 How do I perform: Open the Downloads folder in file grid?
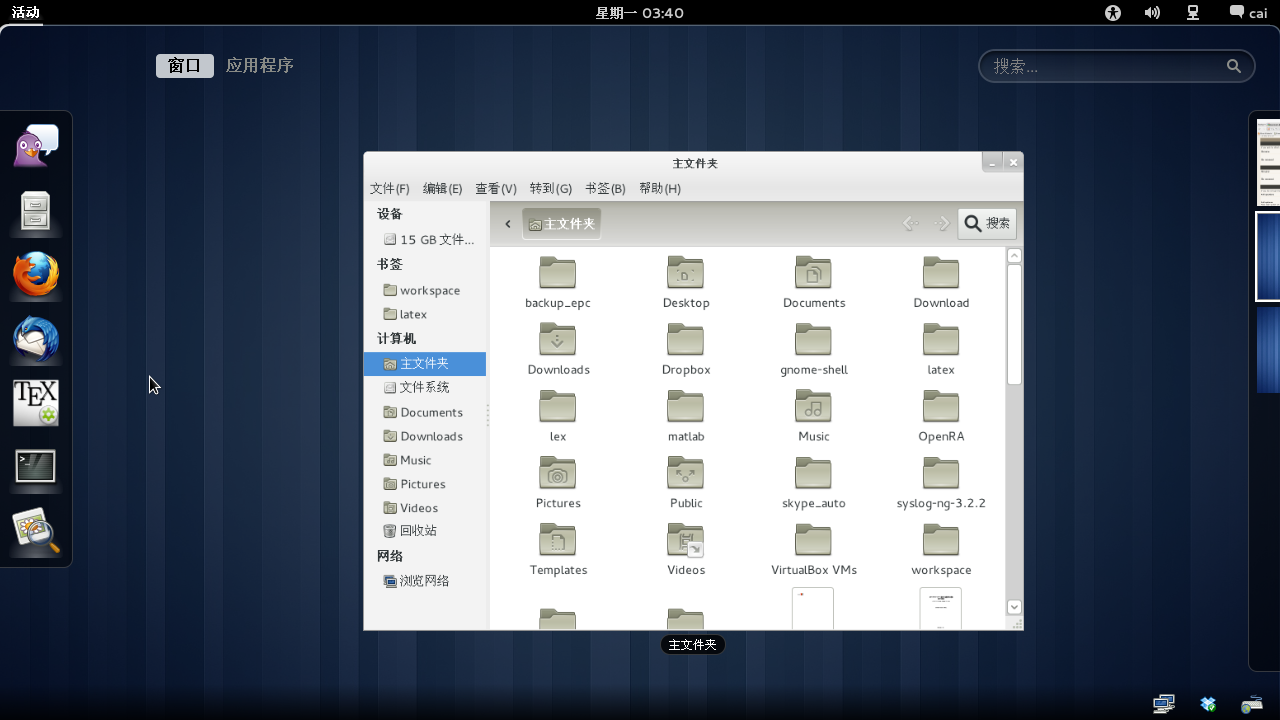(558, 350)
